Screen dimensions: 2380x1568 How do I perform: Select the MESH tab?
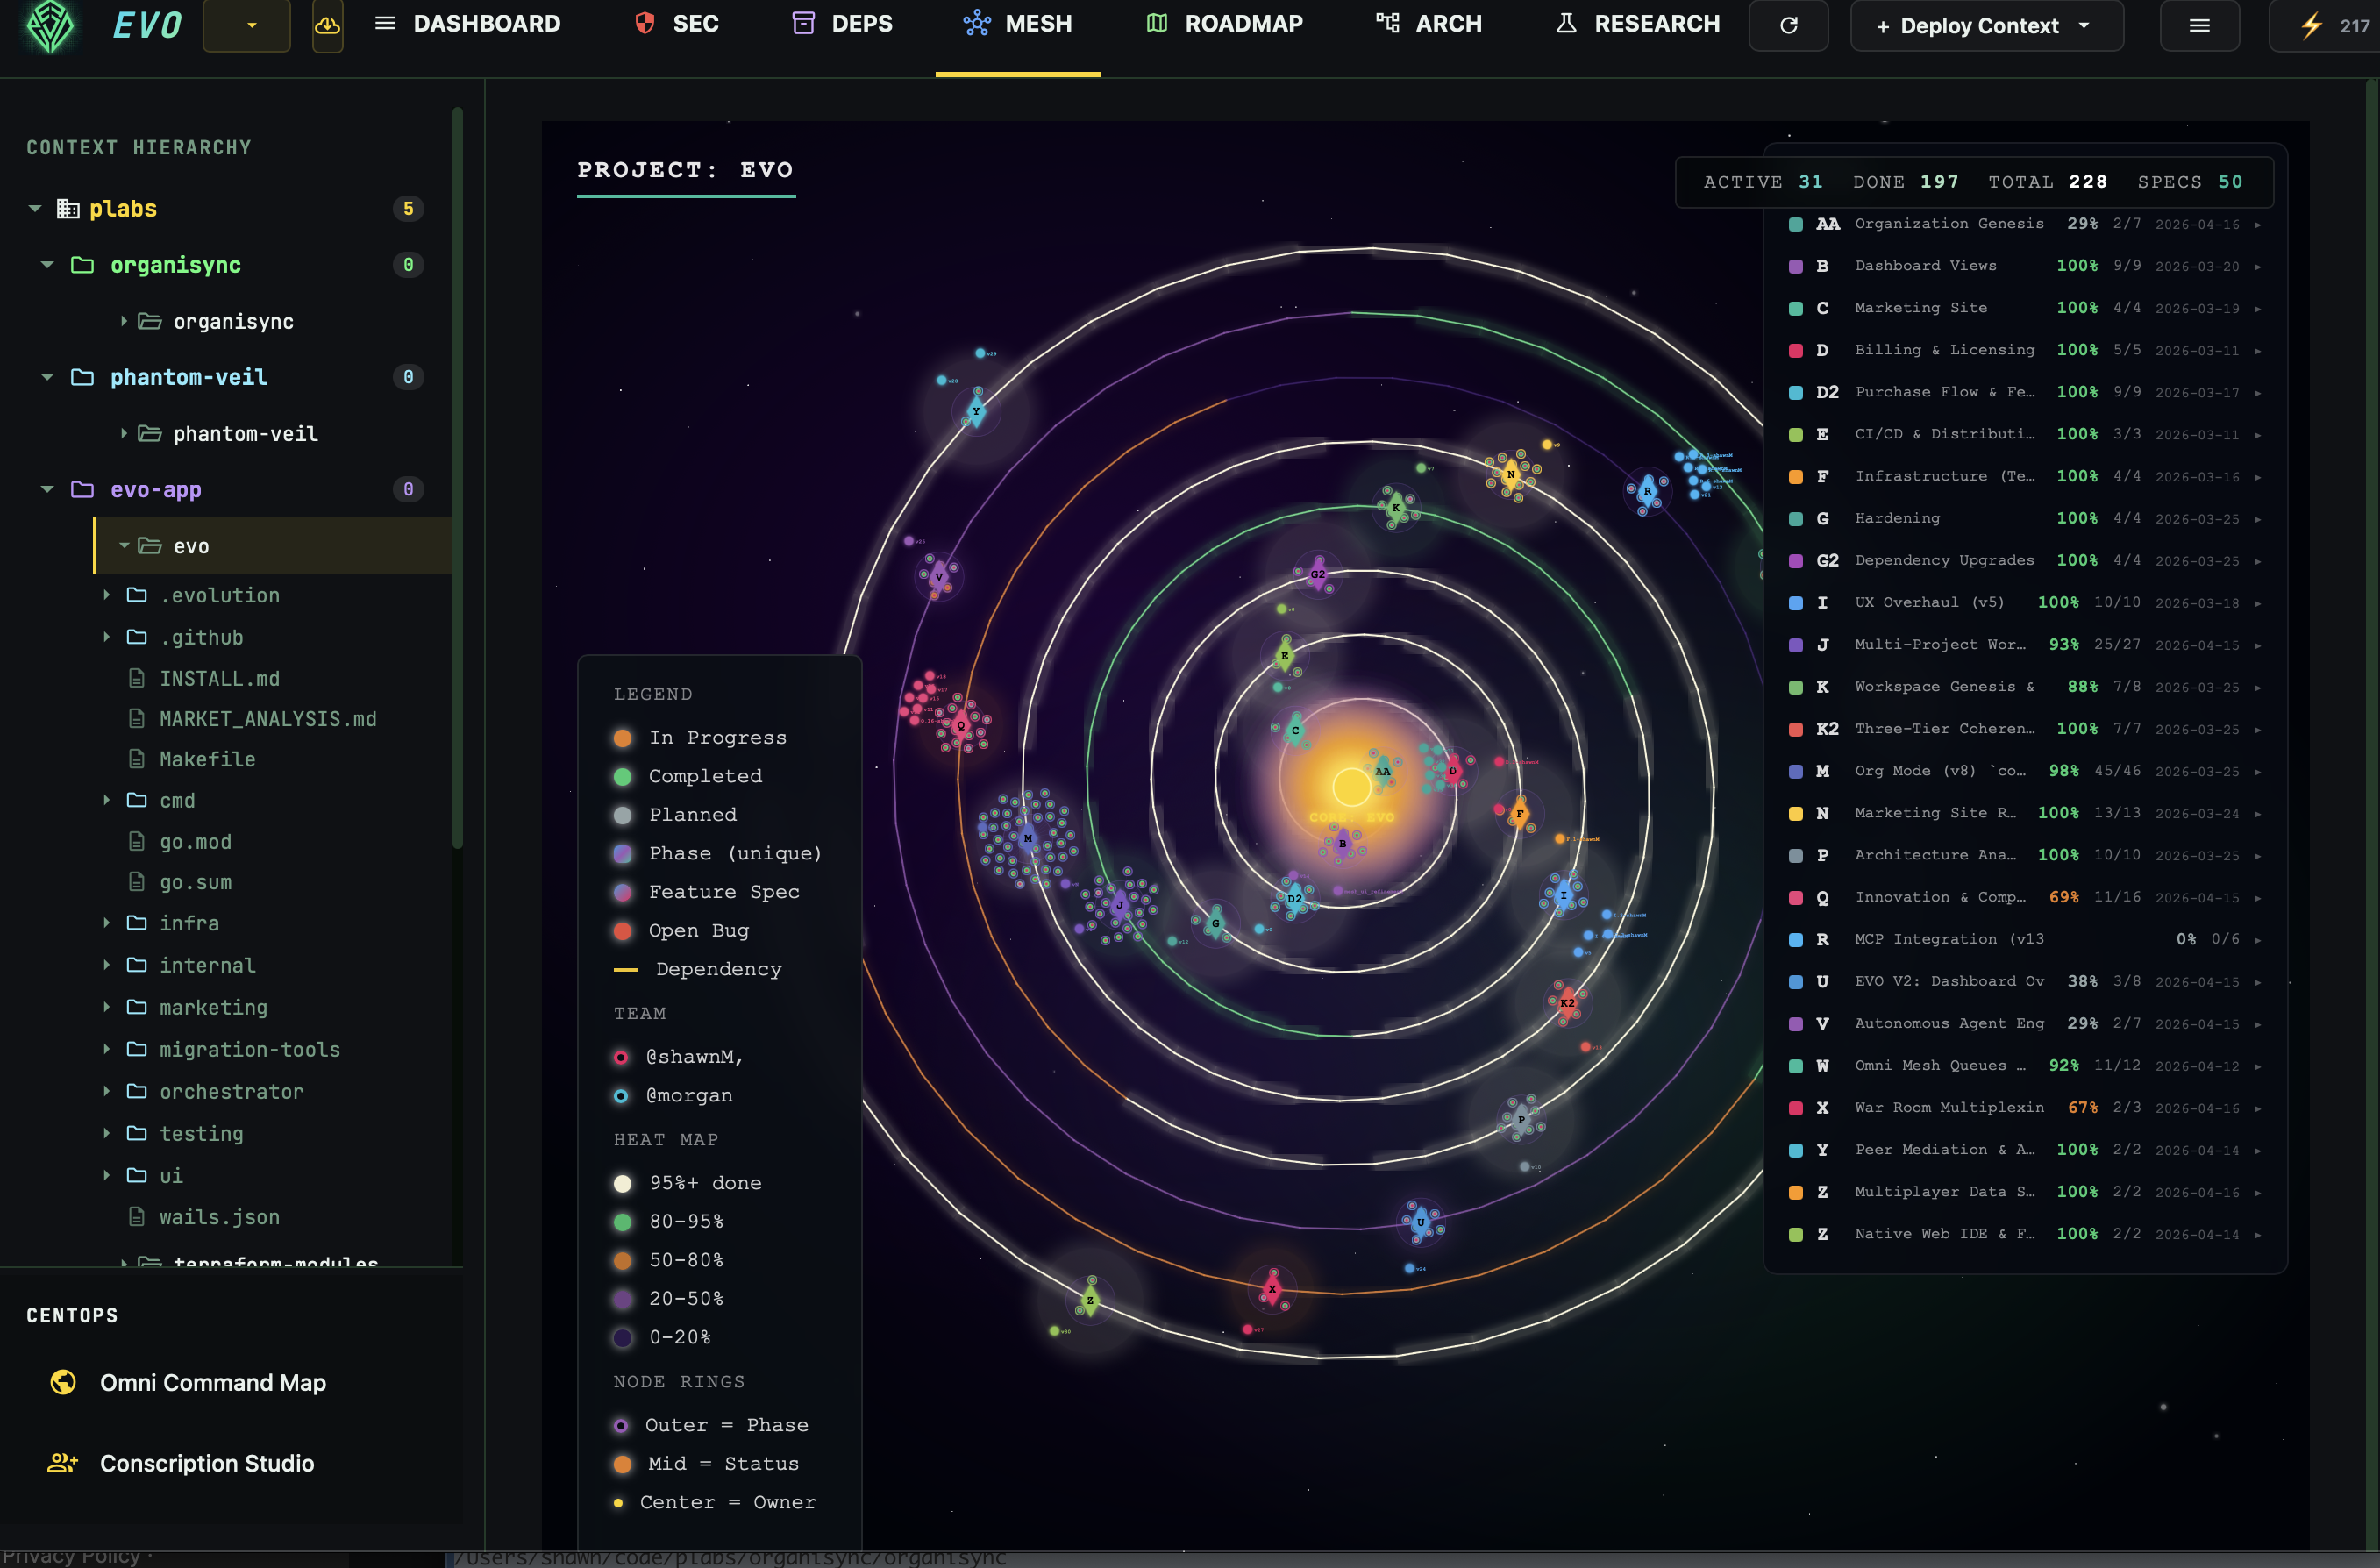(x=1018, y=24)
